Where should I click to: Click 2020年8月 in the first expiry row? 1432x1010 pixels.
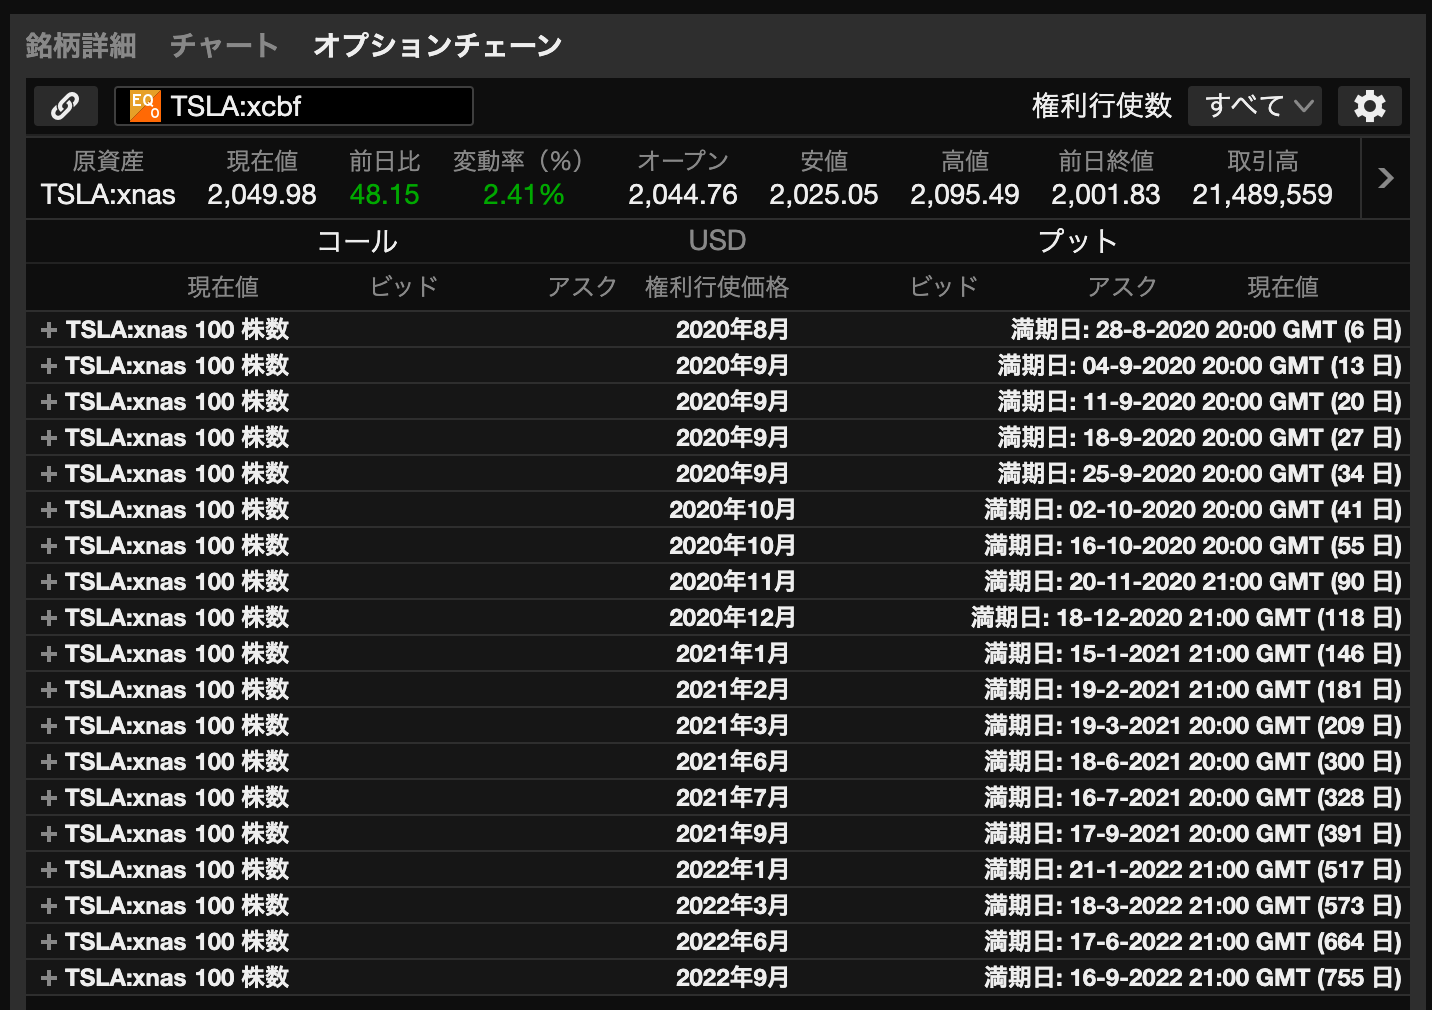point(732,330)
